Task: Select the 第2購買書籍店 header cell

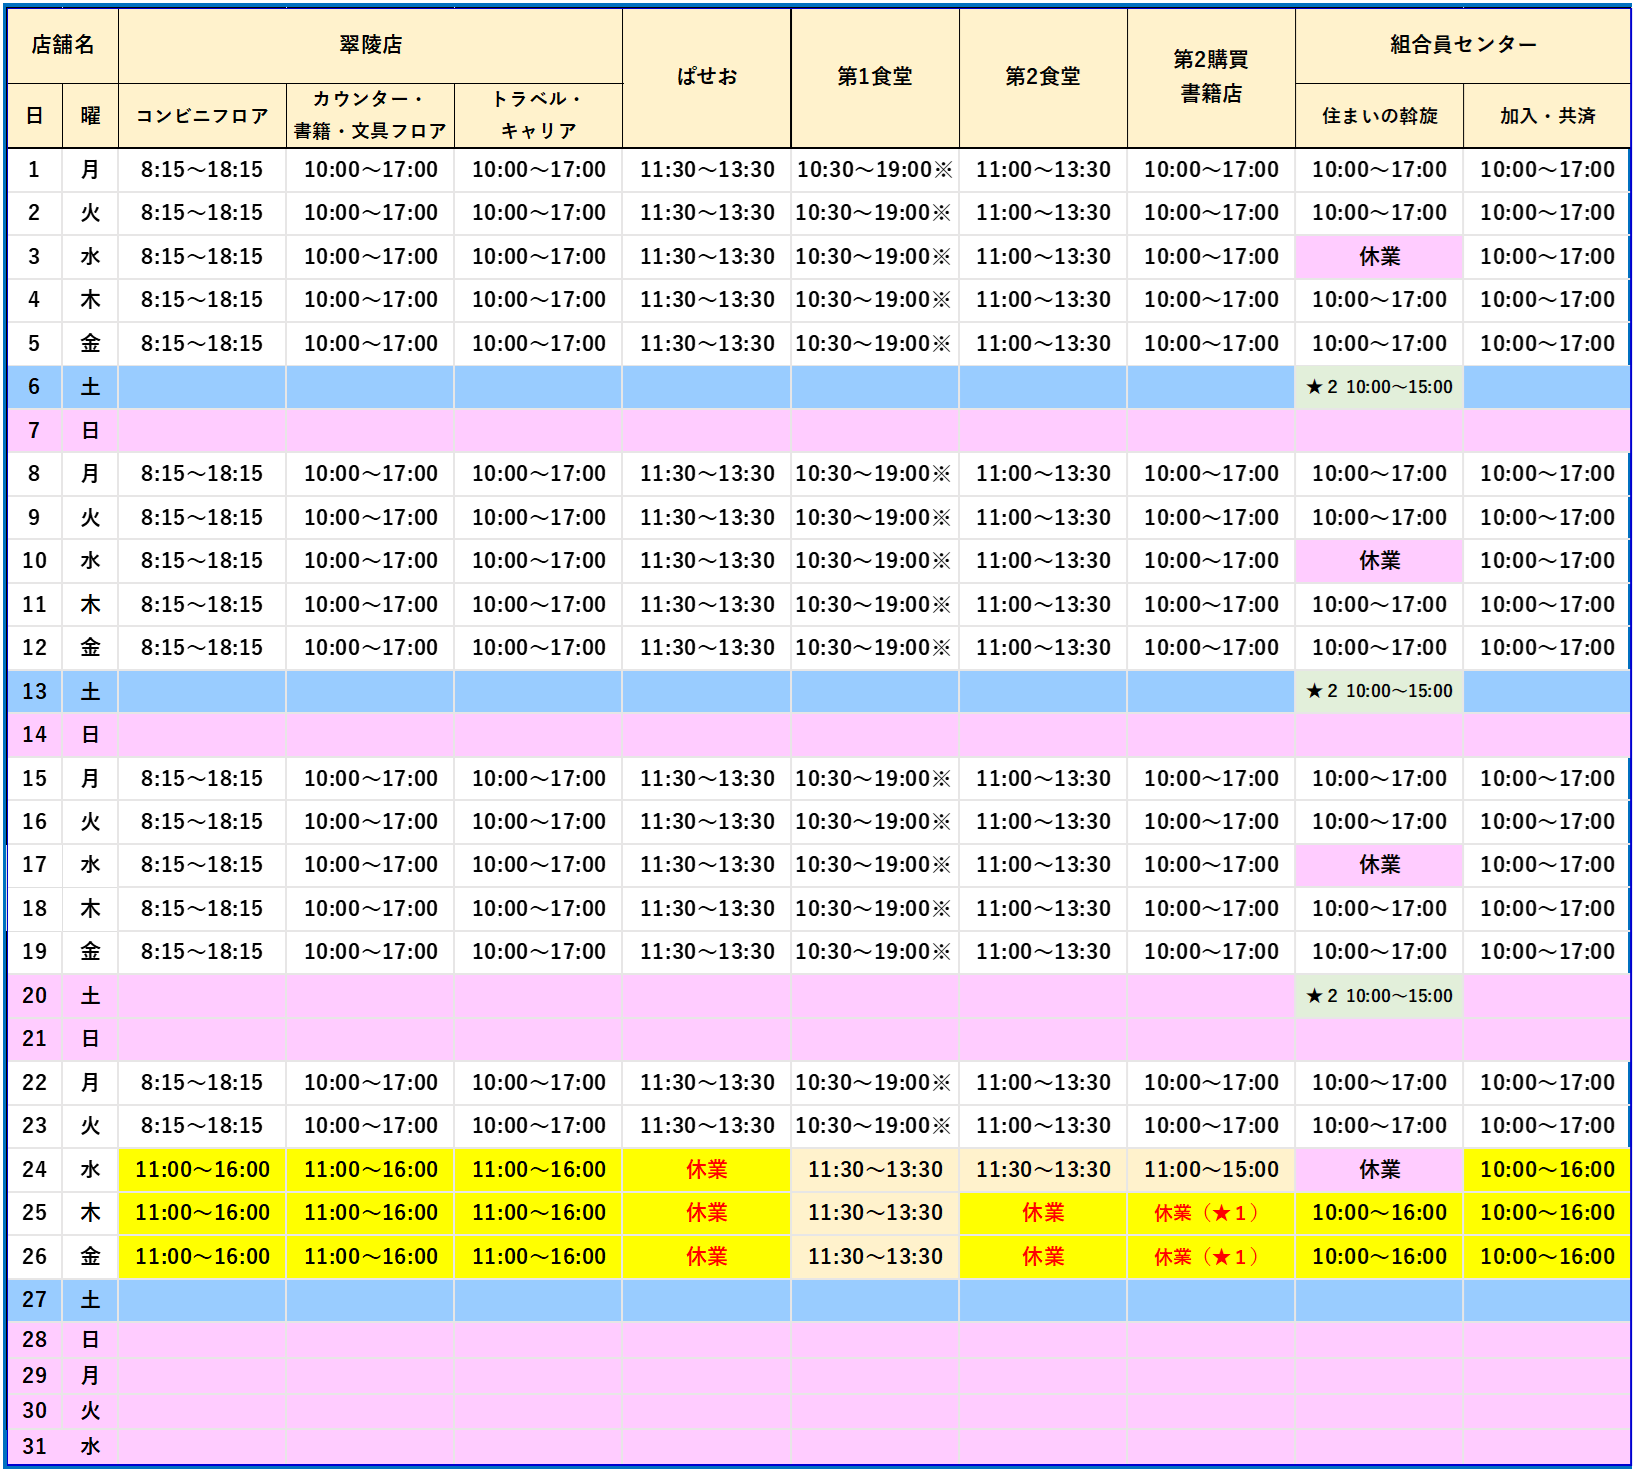Action: pyautogui.click(x=1210, y=77)
